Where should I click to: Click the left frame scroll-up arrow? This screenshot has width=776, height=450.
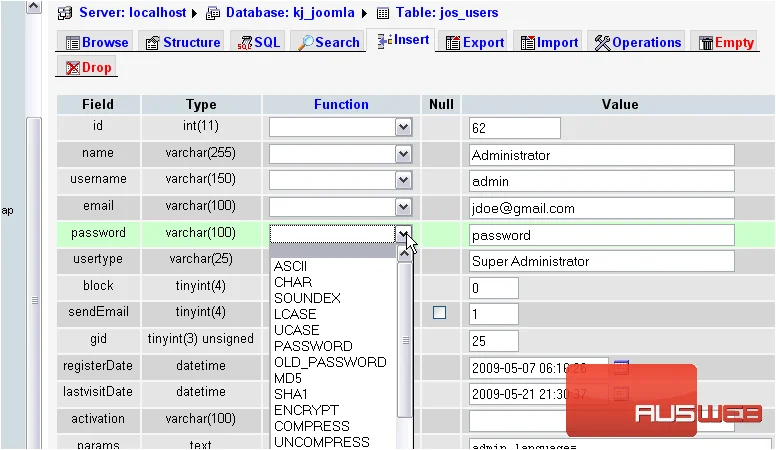[x=34, y=6]
